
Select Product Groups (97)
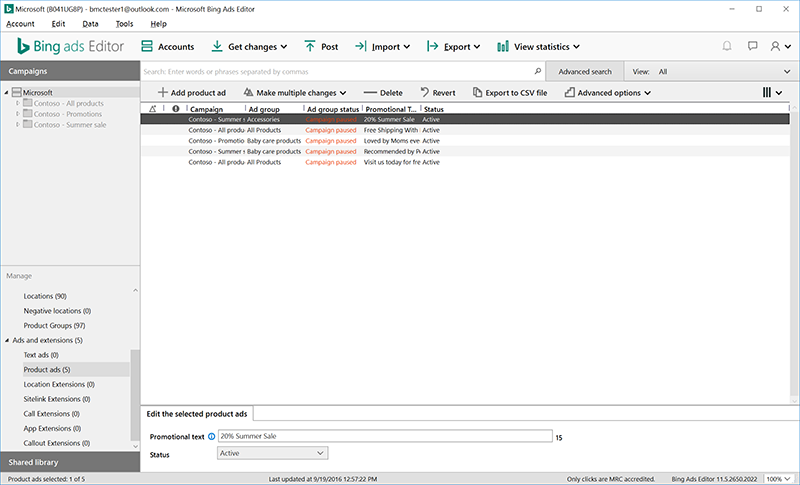coord(54,326)
